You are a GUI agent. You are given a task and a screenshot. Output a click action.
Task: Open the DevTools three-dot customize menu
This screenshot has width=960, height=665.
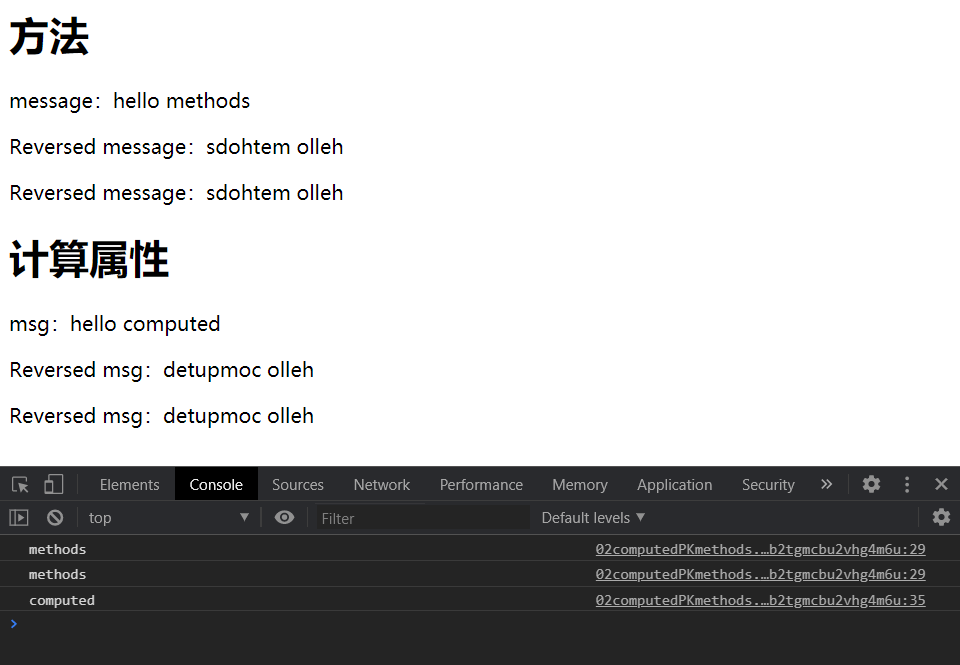tap(907, 485)
